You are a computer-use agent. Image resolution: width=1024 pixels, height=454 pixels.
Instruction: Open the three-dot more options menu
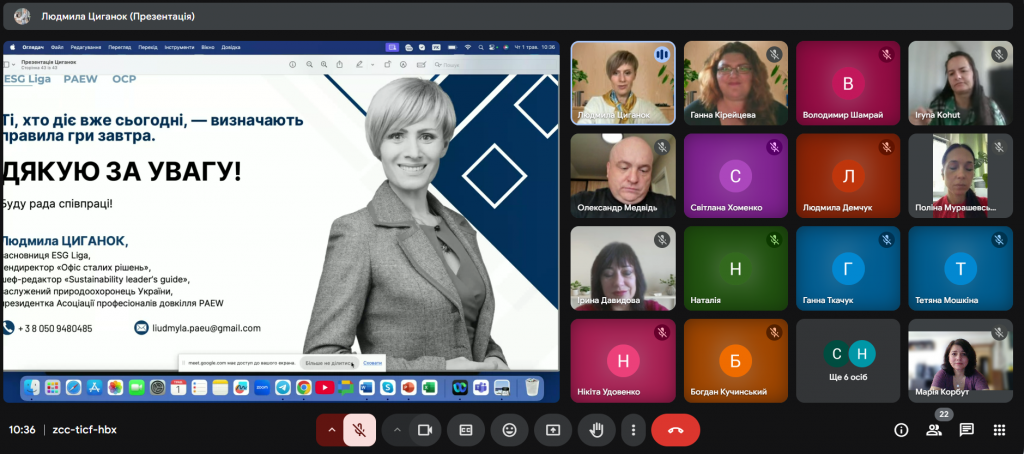[x=633, y=430]
